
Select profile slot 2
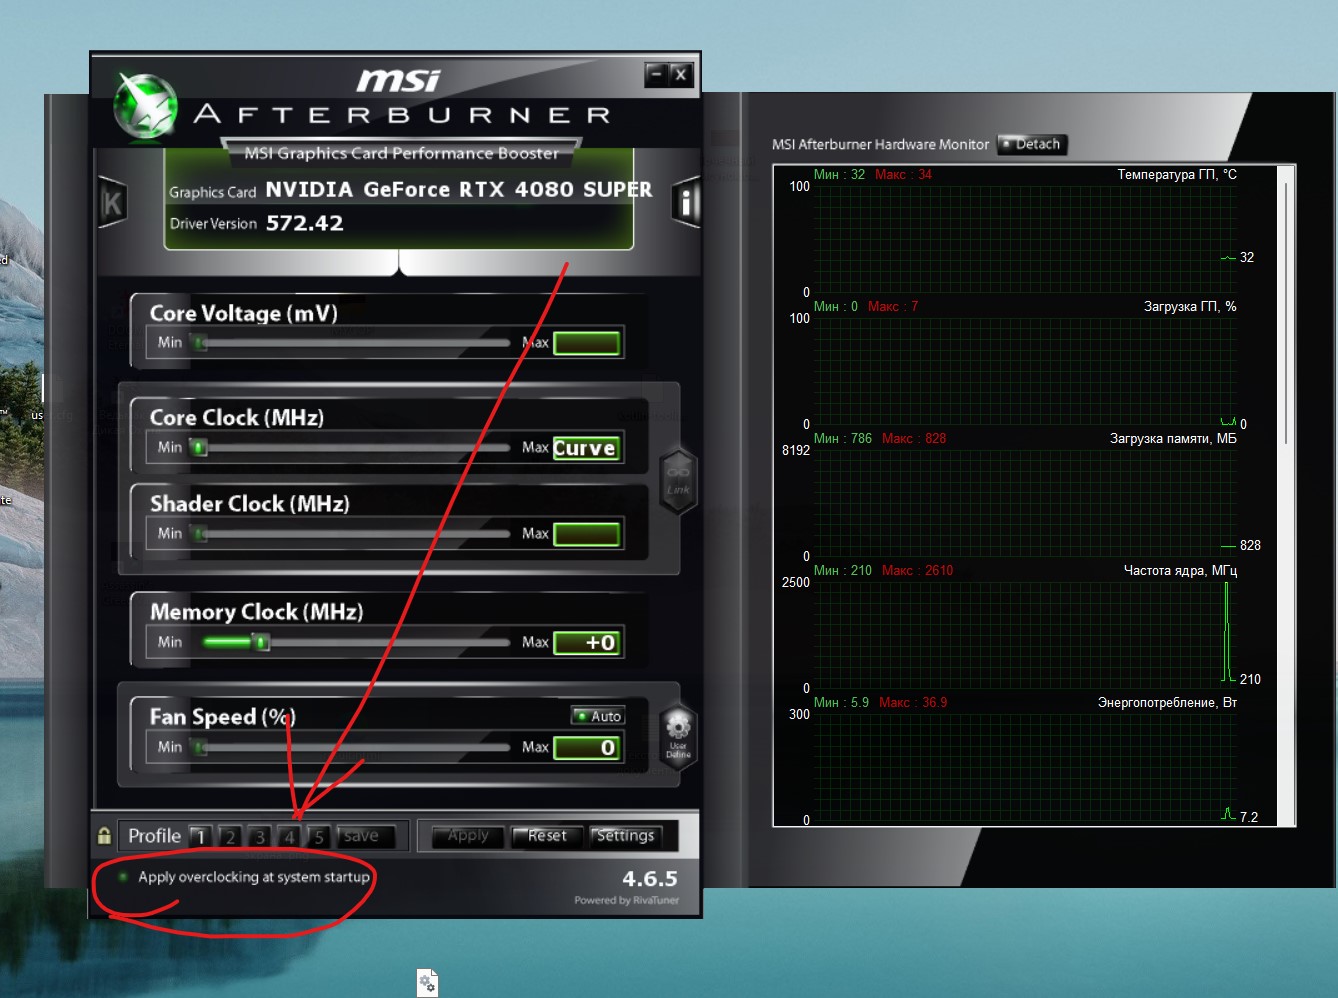coord(230,836)
